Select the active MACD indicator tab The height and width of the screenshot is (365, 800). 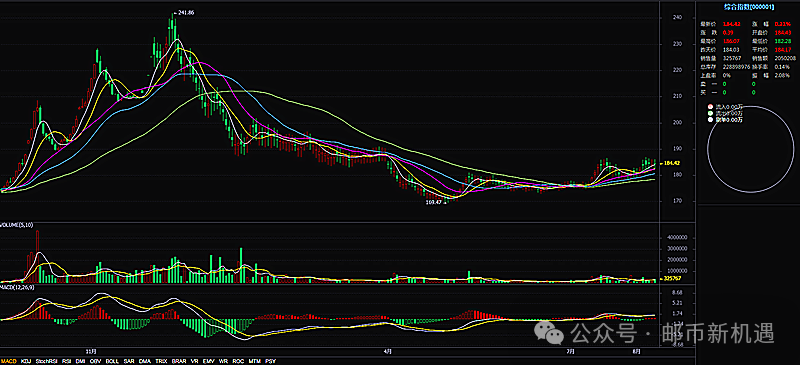tap(9, 361)
